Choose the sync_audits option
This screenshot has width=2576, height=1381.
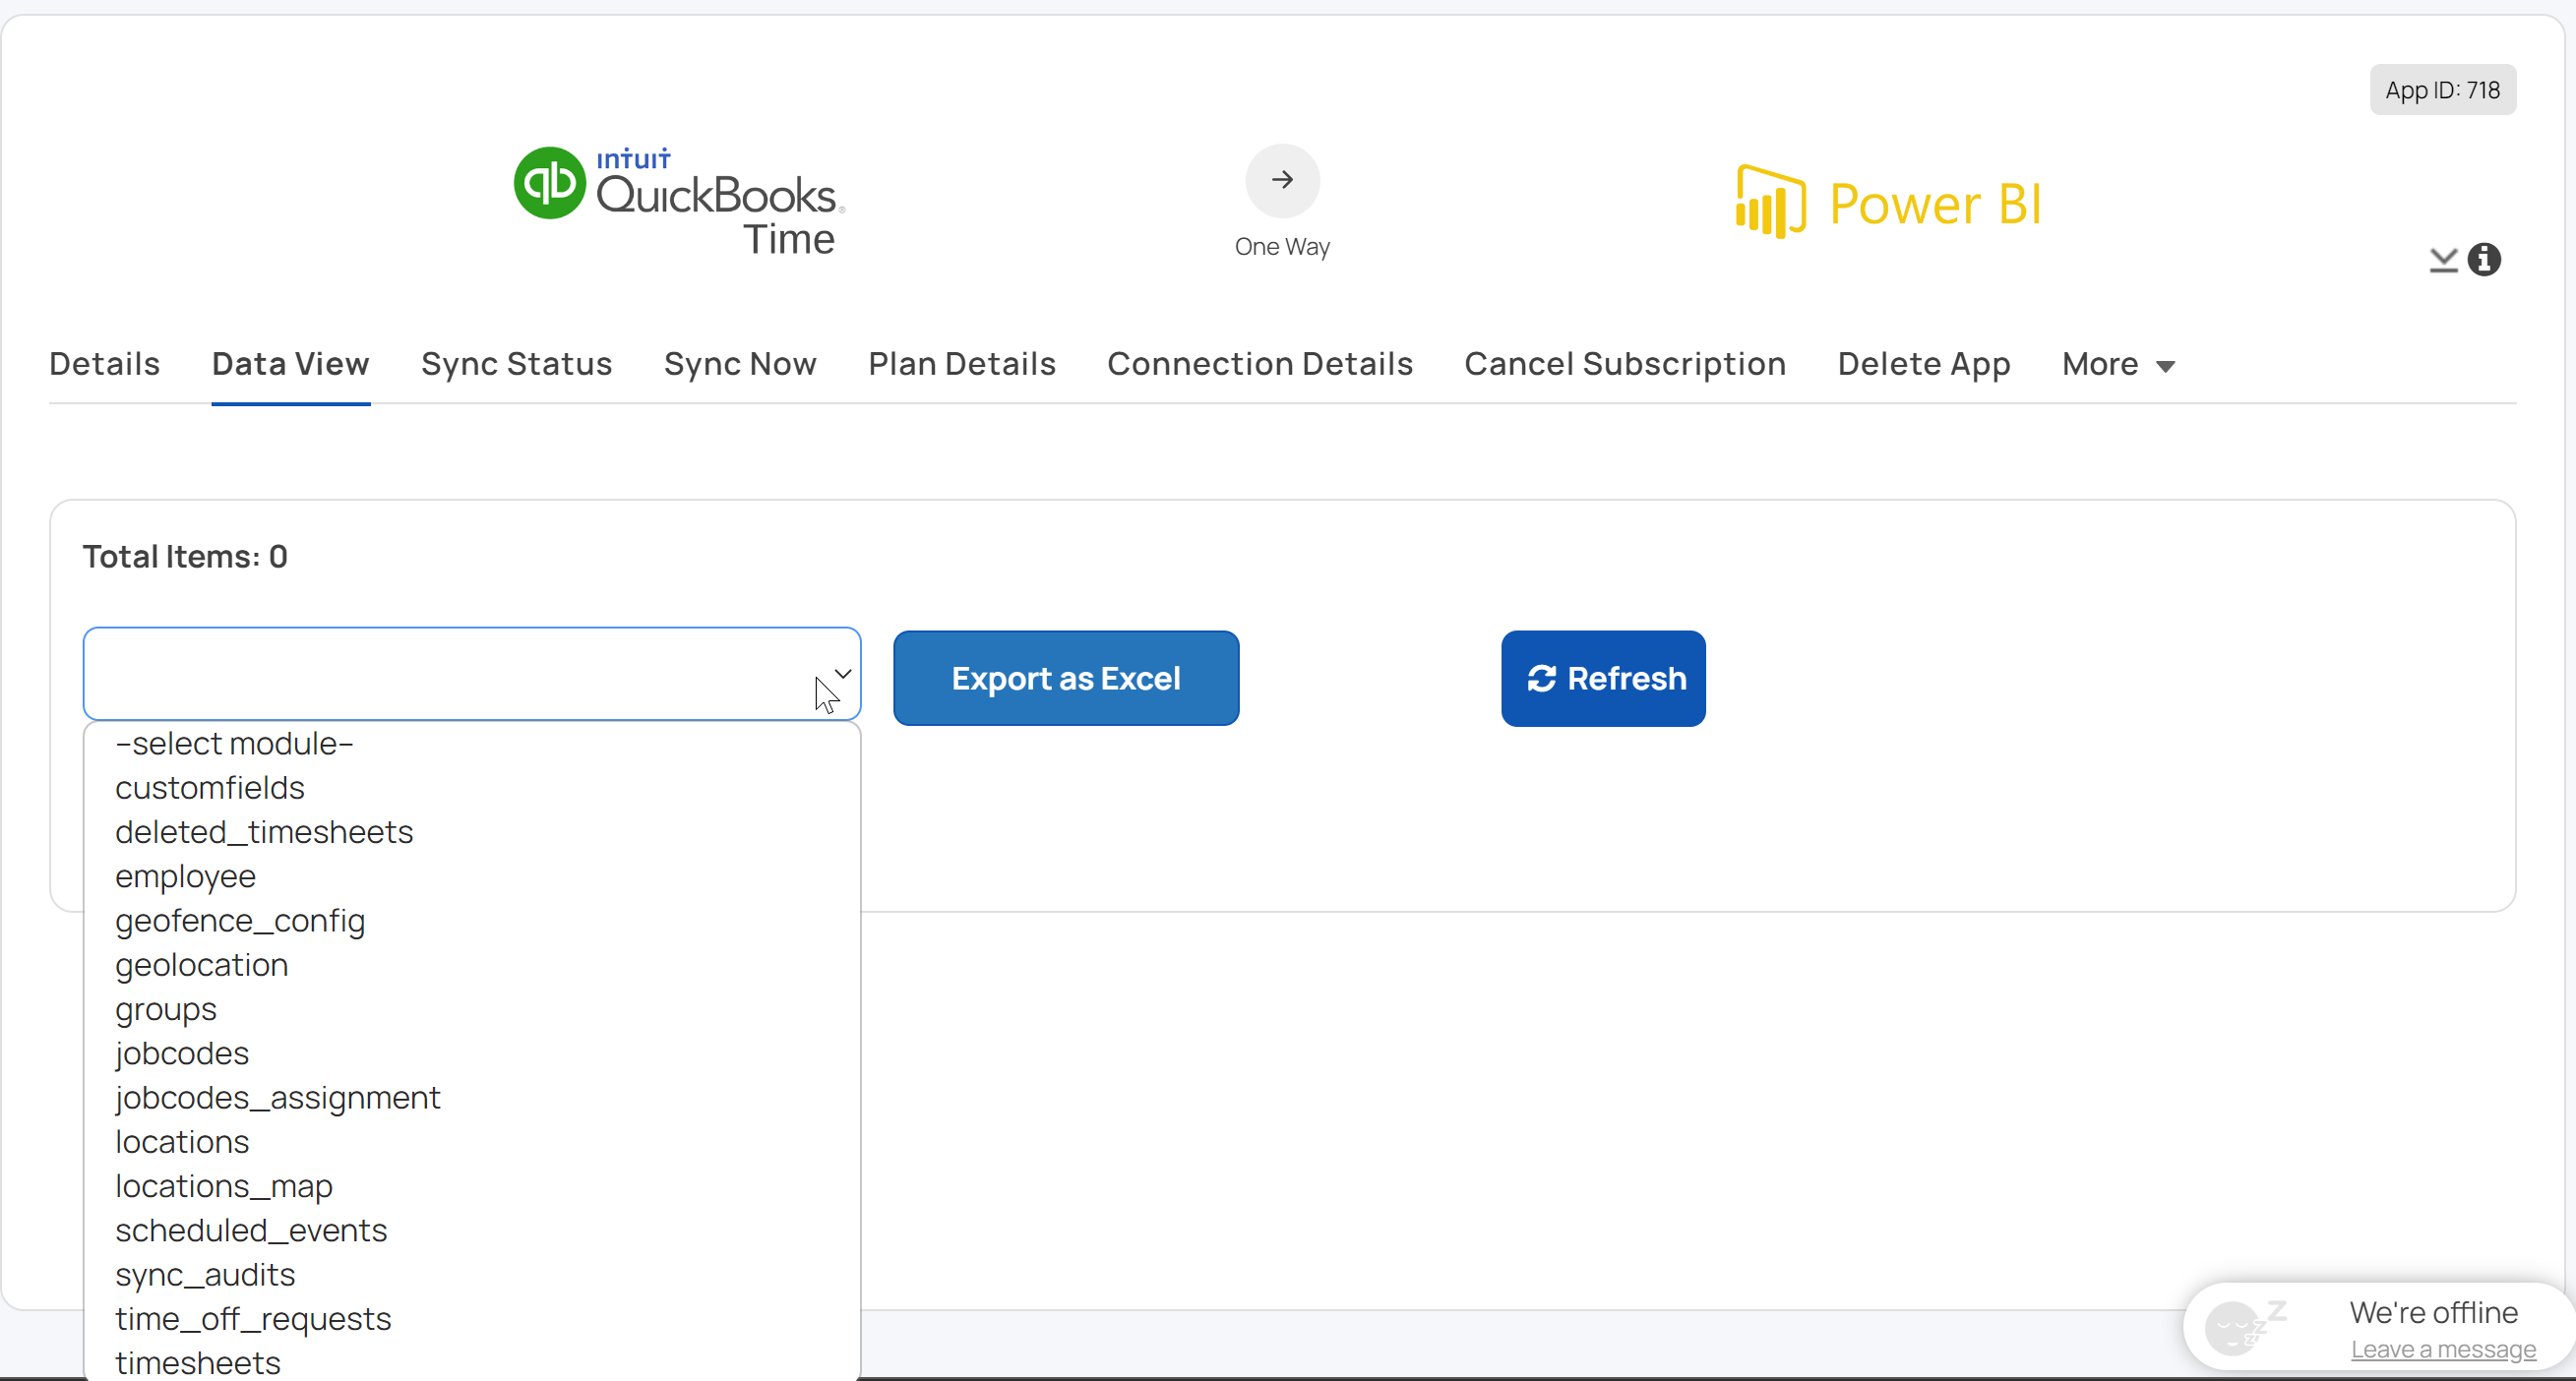click(472, 1274)
